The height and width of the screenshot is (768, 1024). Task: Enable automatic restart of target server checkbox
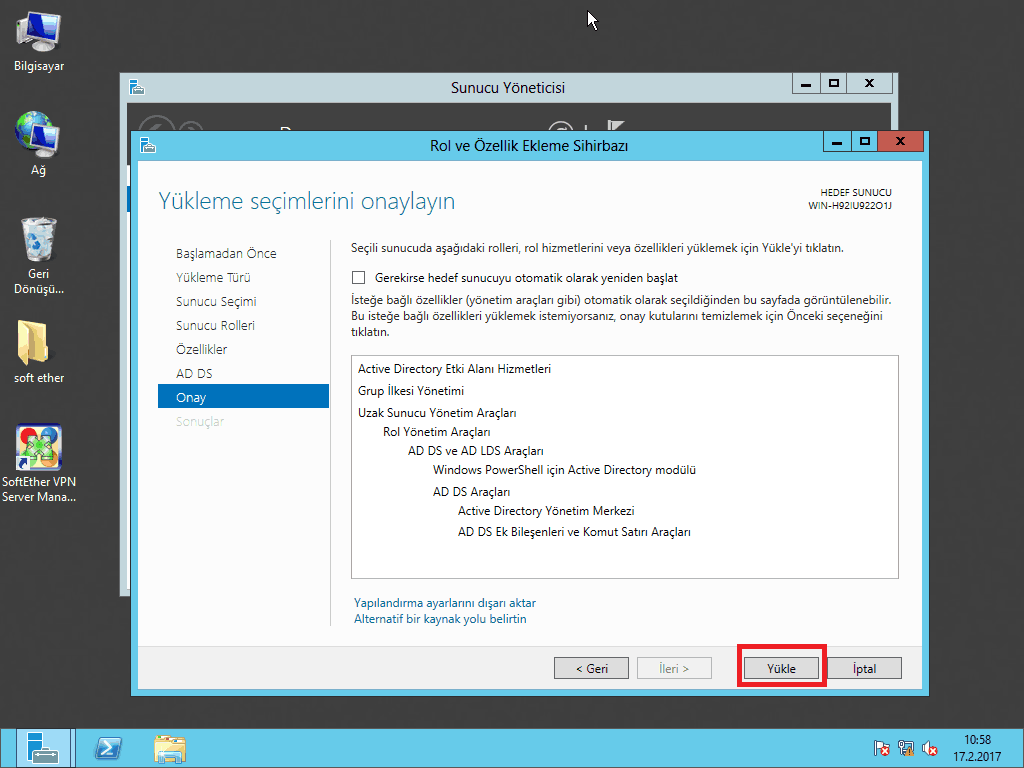[359, 278]
